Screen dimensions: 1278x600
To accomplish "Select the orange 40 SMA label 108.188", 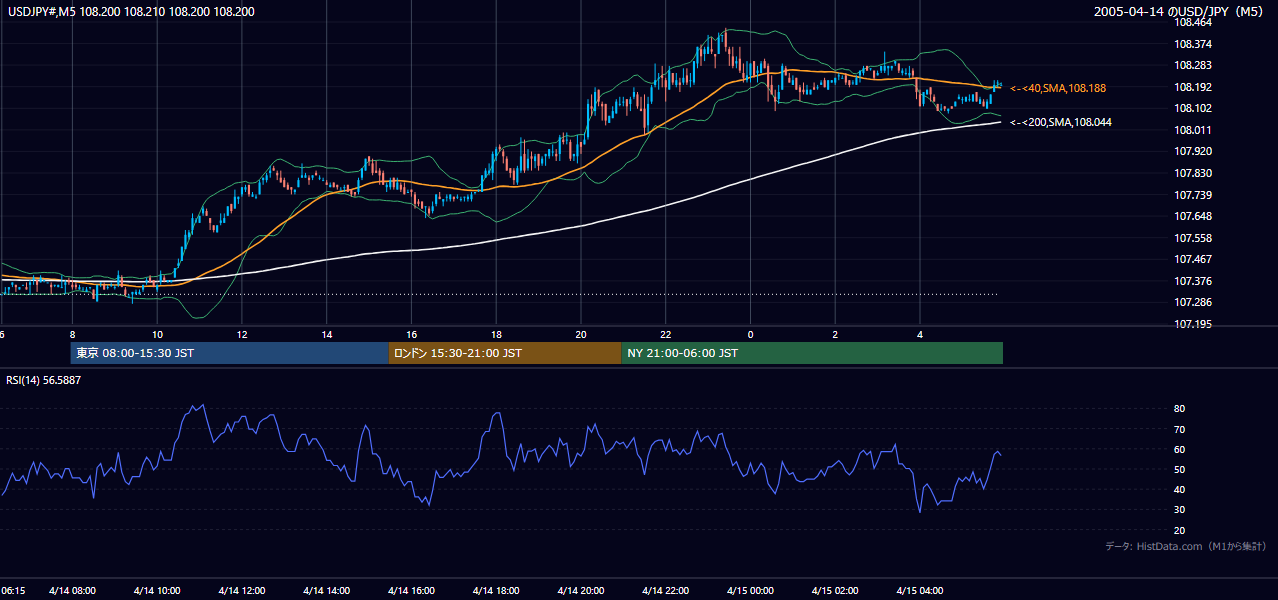I will pyautogui.click(x=1058, y=88).
